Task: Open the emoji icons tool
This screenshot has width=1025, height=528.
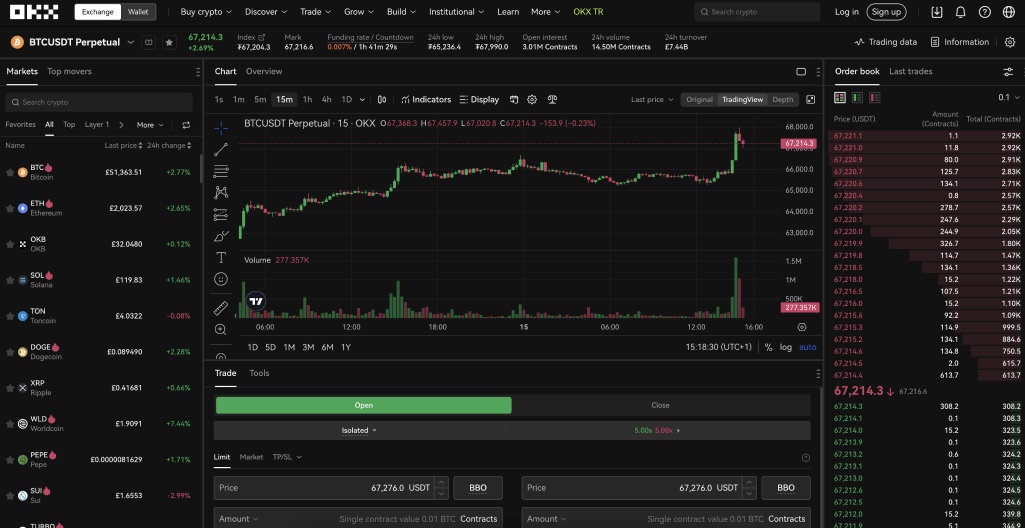Action: (x=221, y=279)
